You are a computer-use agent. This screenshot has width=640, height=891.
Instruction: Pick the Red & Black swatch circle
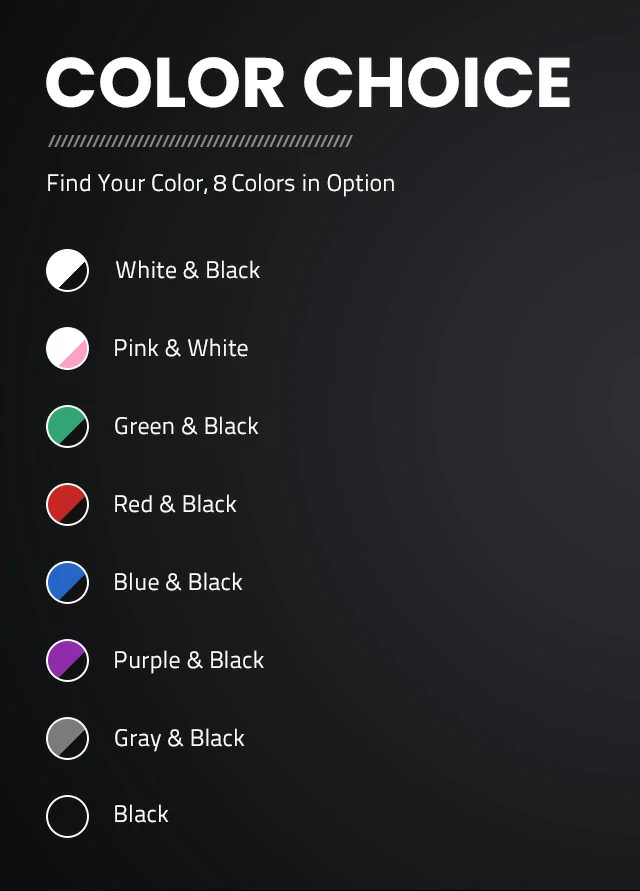point(67,504)
